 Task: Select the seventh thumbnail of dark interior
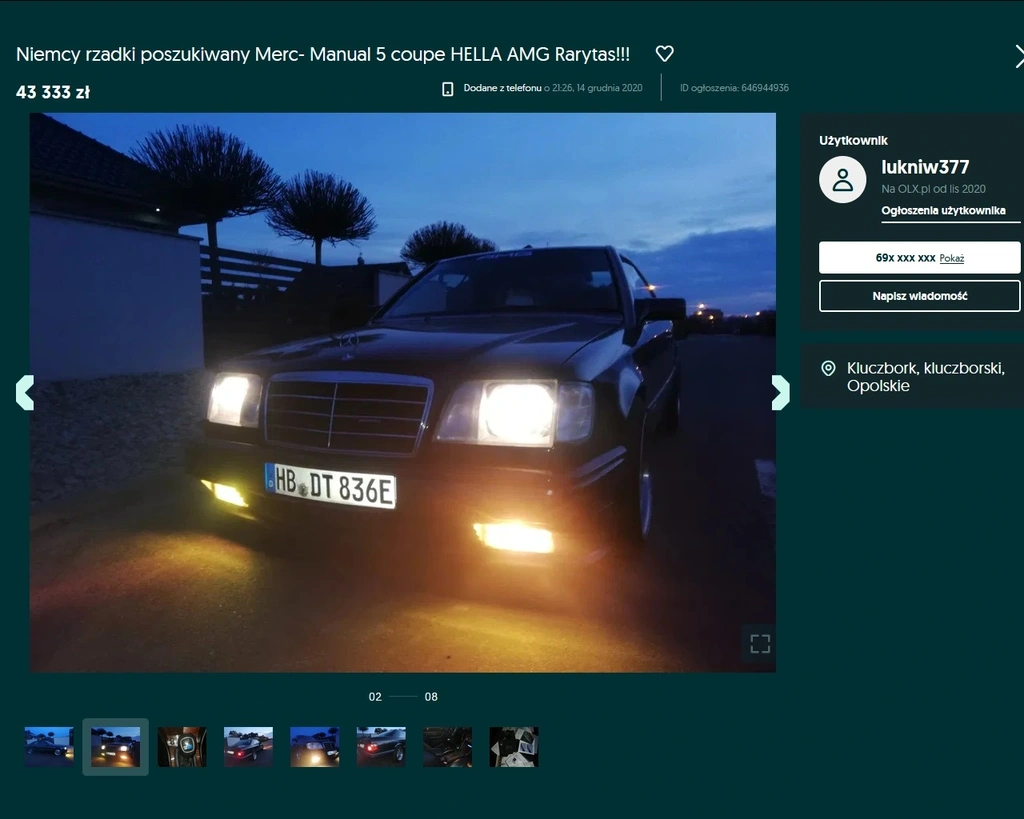(x=447, y=747)
